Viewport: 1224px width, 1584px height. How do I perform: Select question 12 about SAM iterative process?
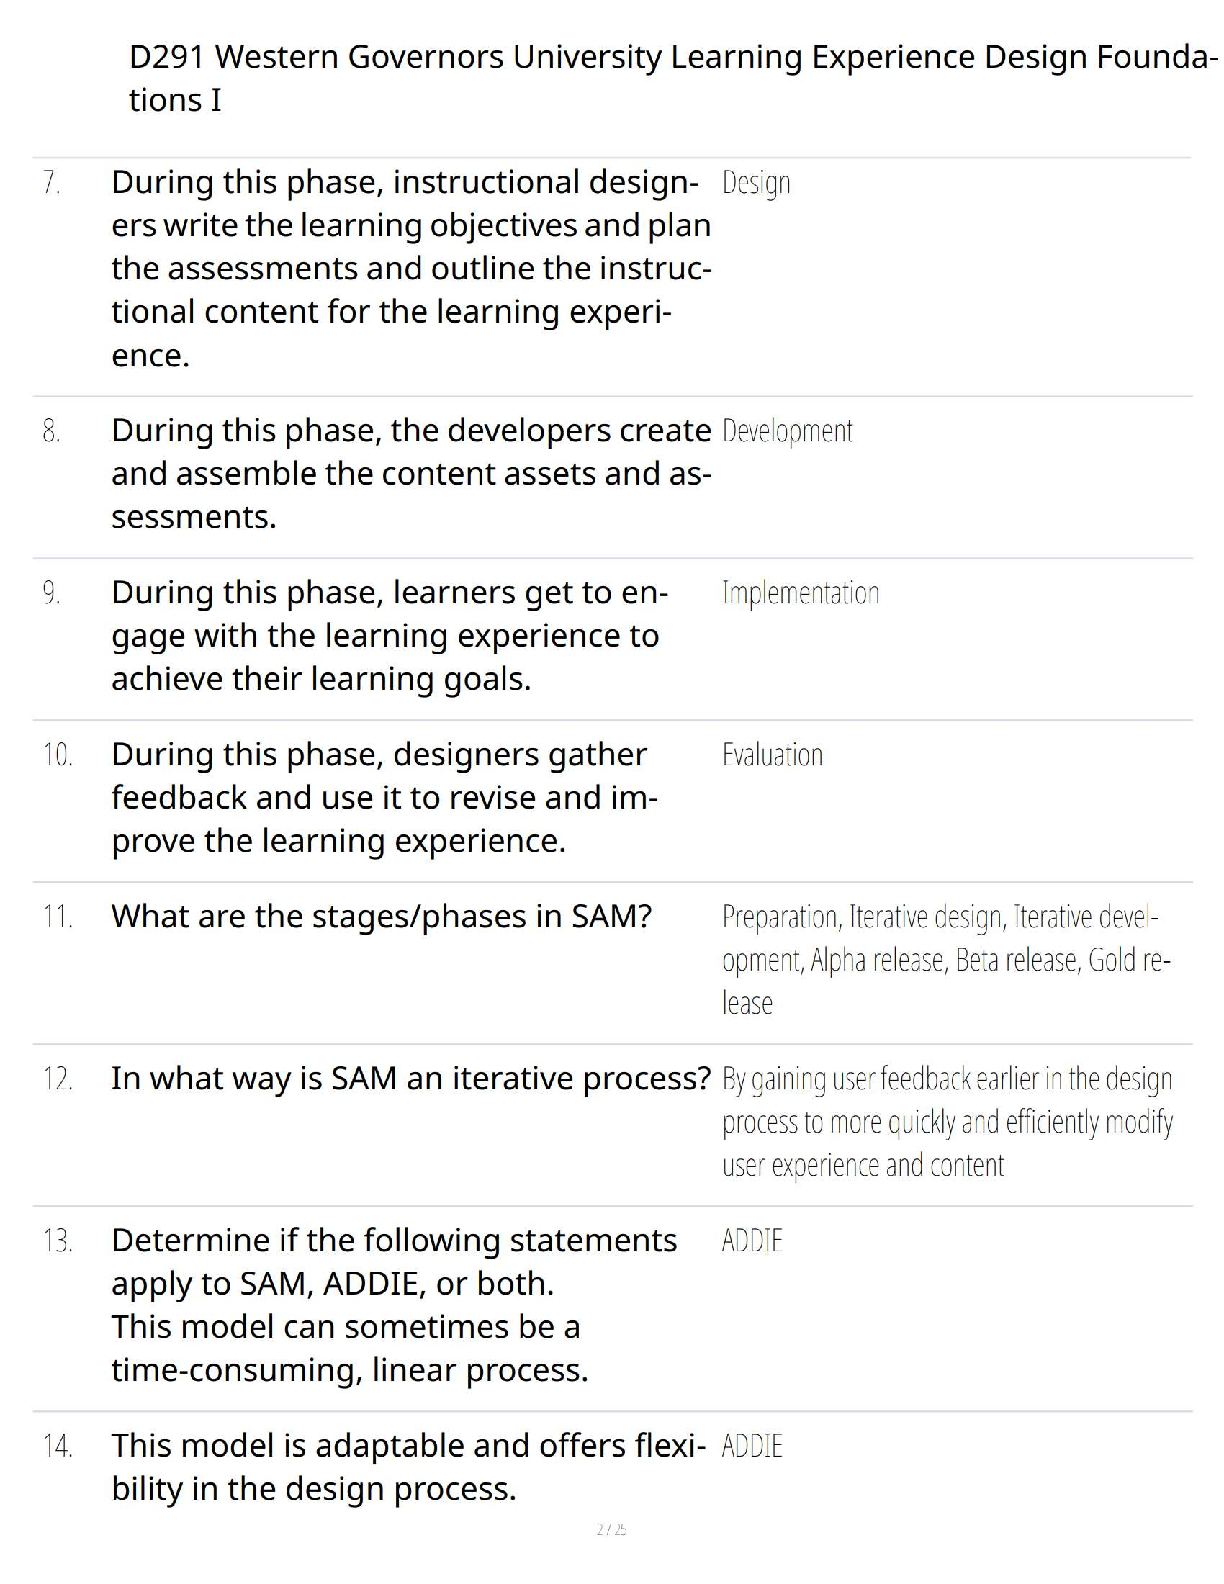[410, 1078]
